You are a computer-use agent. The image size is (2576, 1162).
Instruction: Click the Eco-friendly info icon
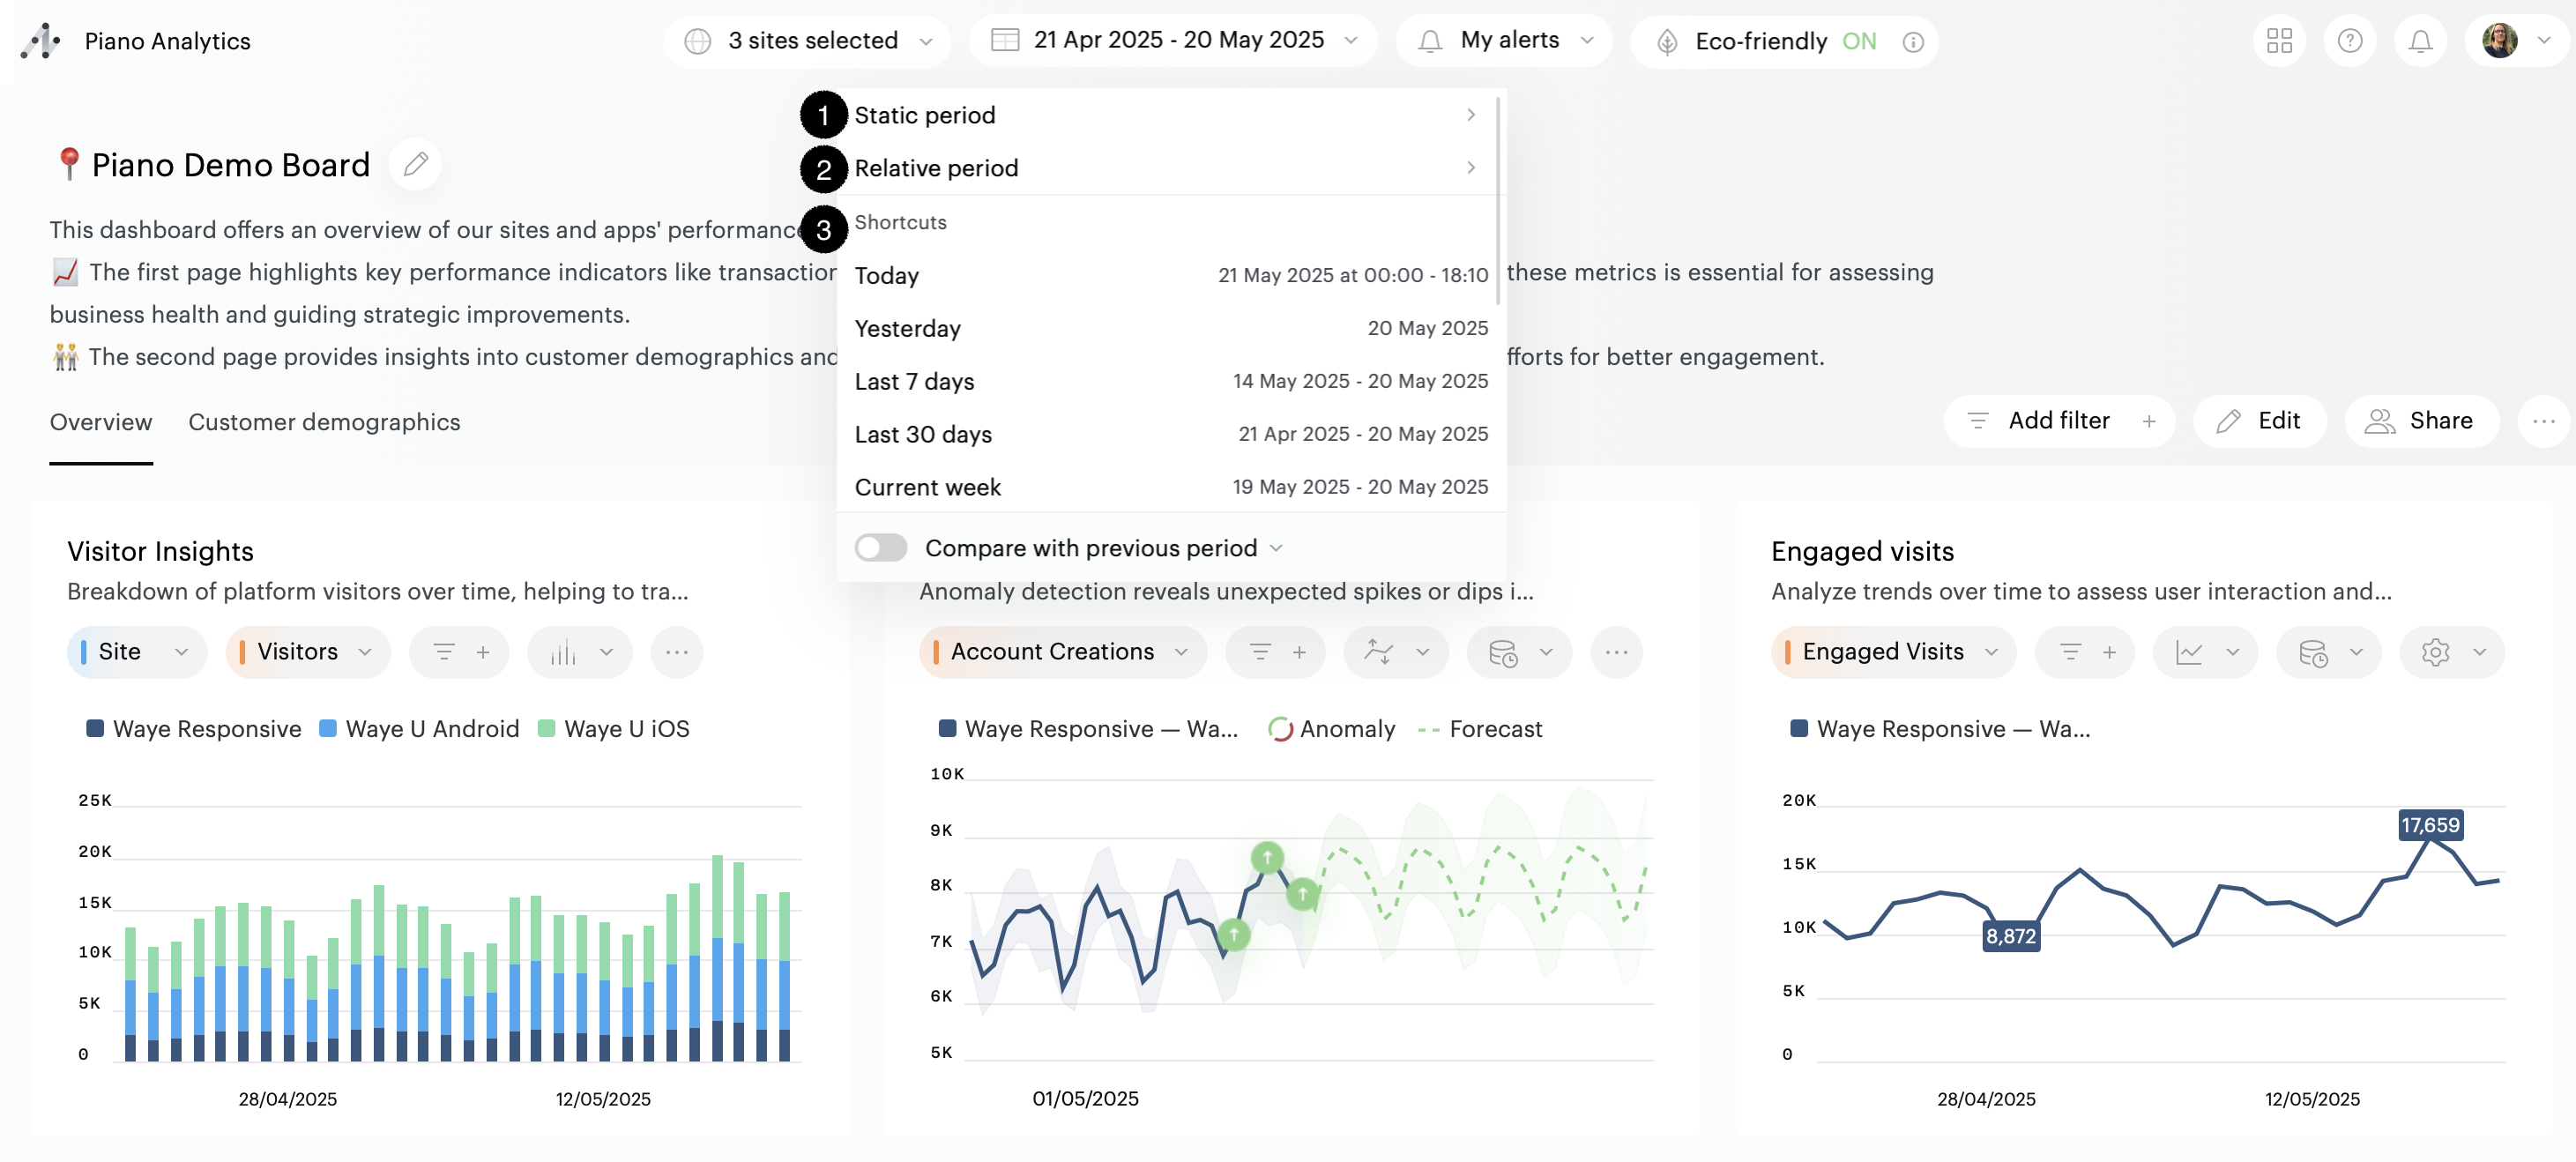coord(1912,42)
